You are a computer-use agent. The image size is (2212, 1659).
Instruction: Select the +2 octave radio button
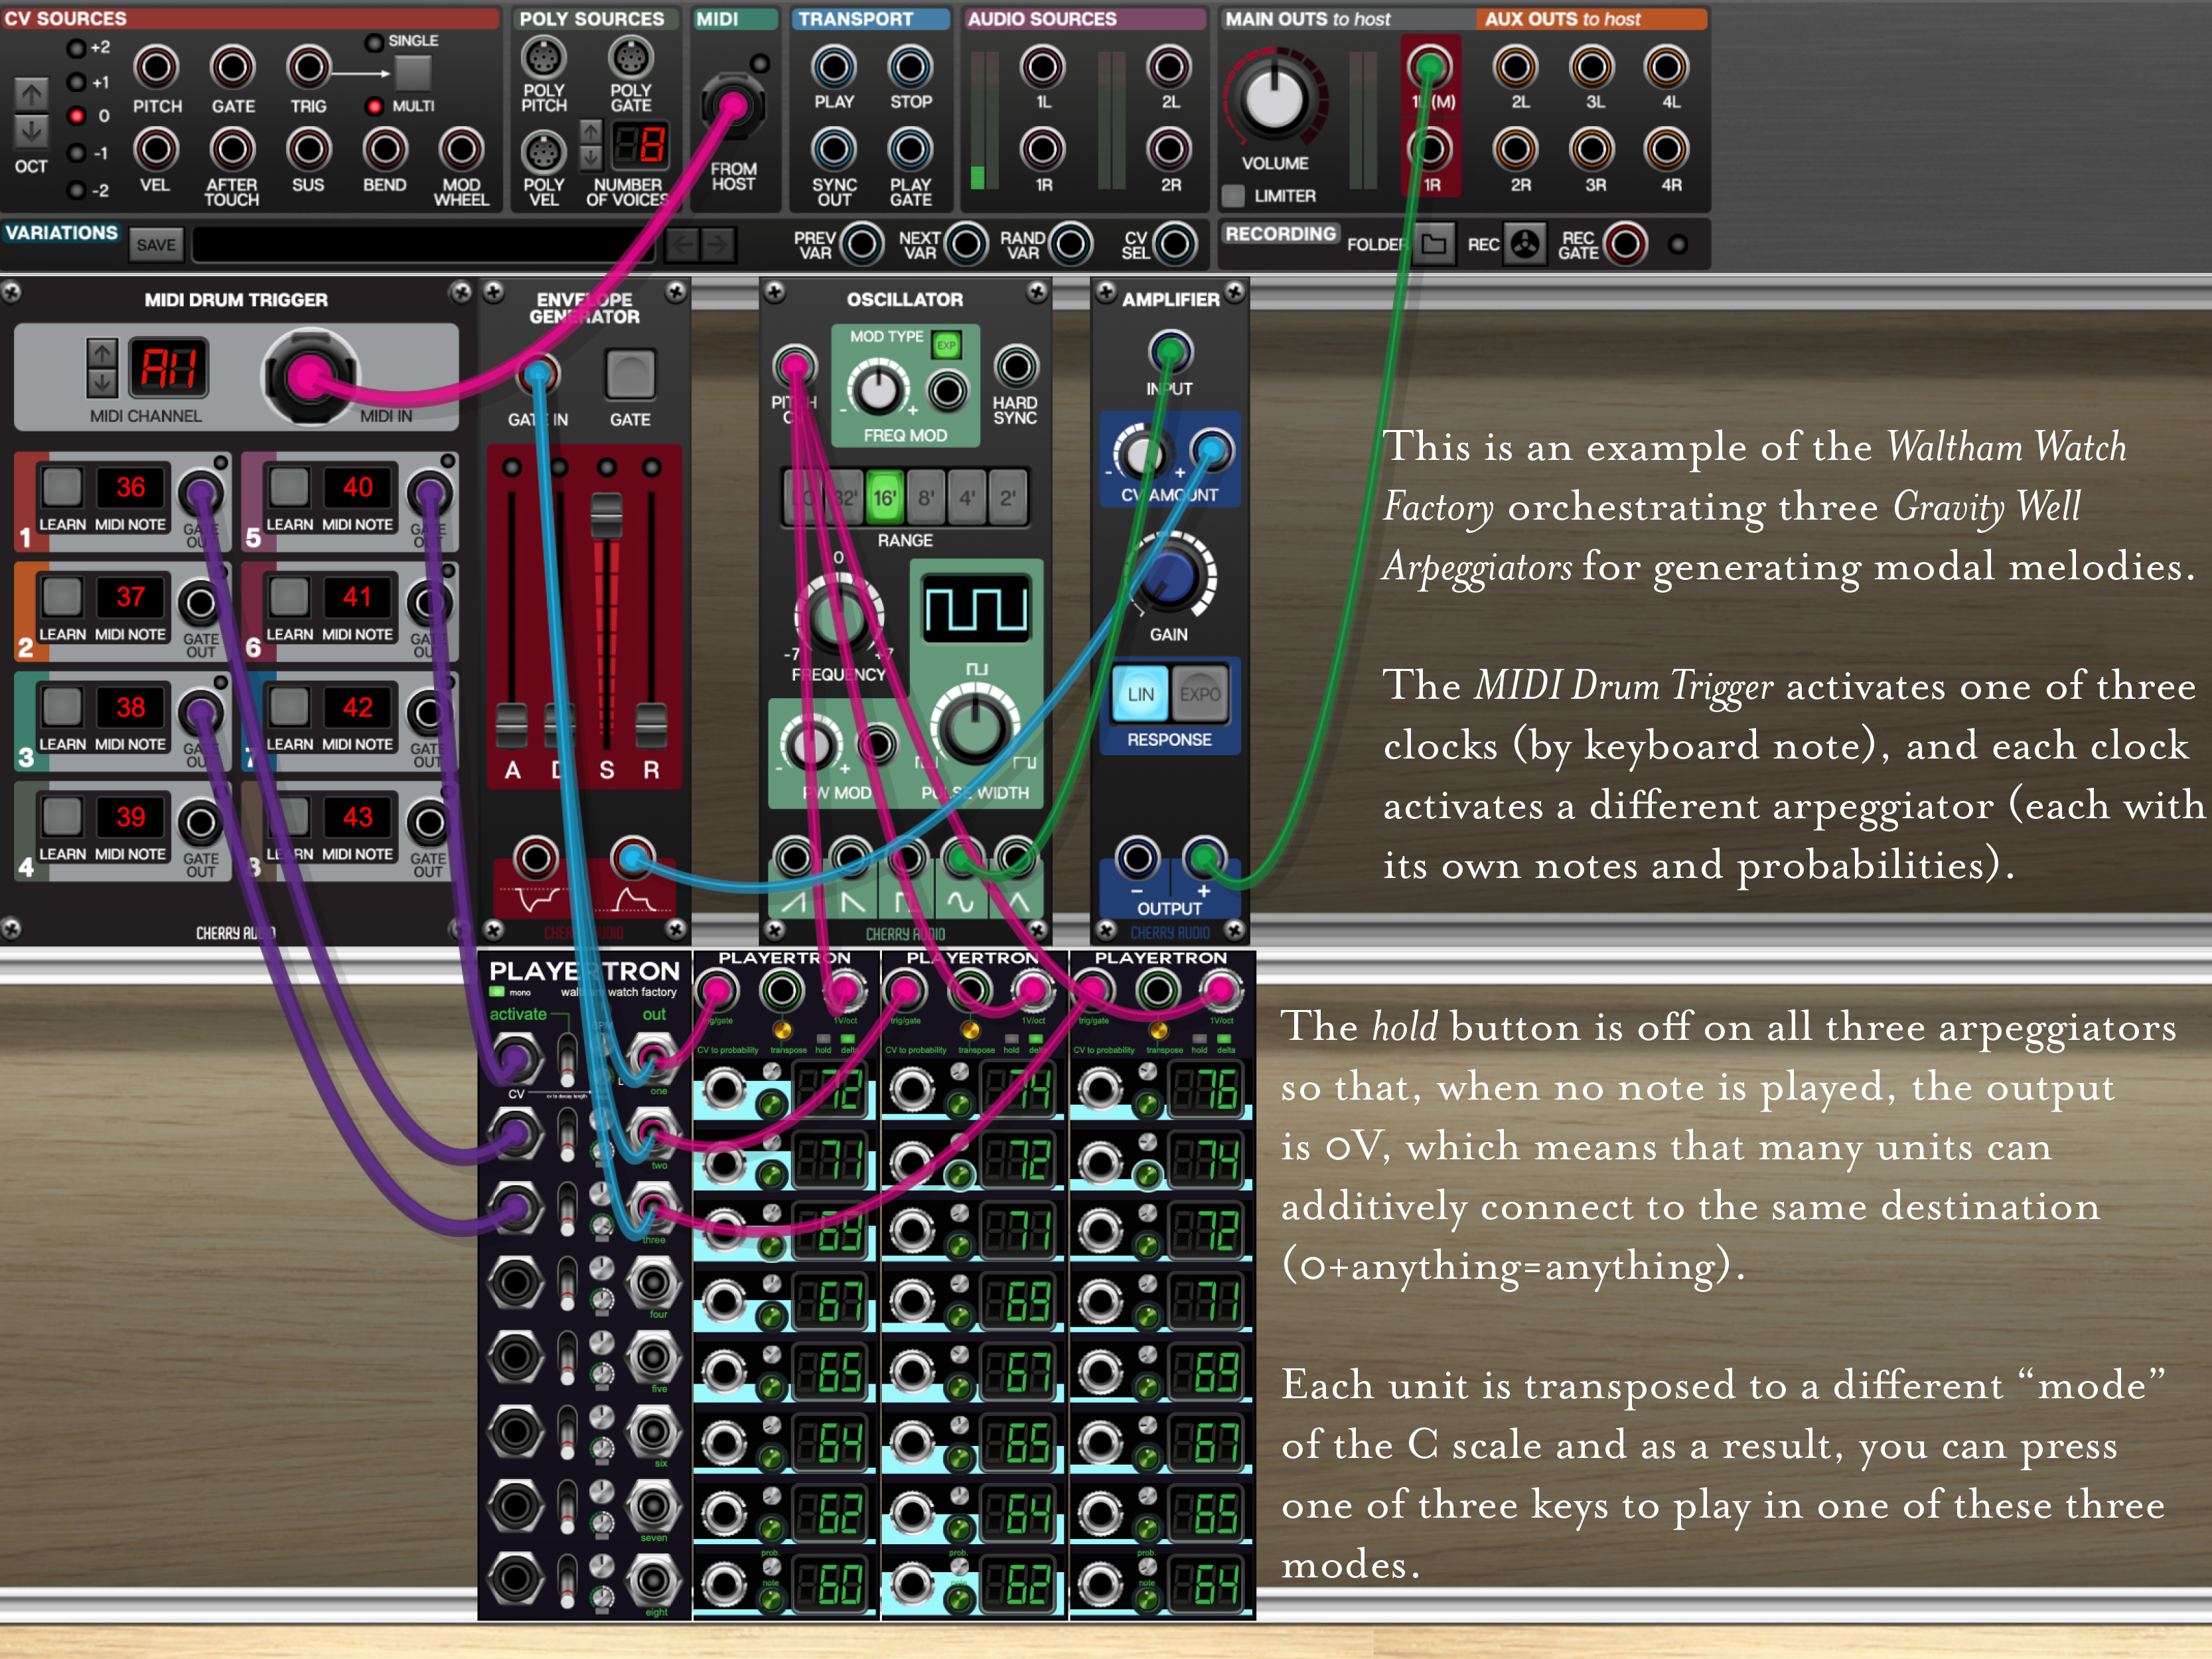(x=76, y=48)
